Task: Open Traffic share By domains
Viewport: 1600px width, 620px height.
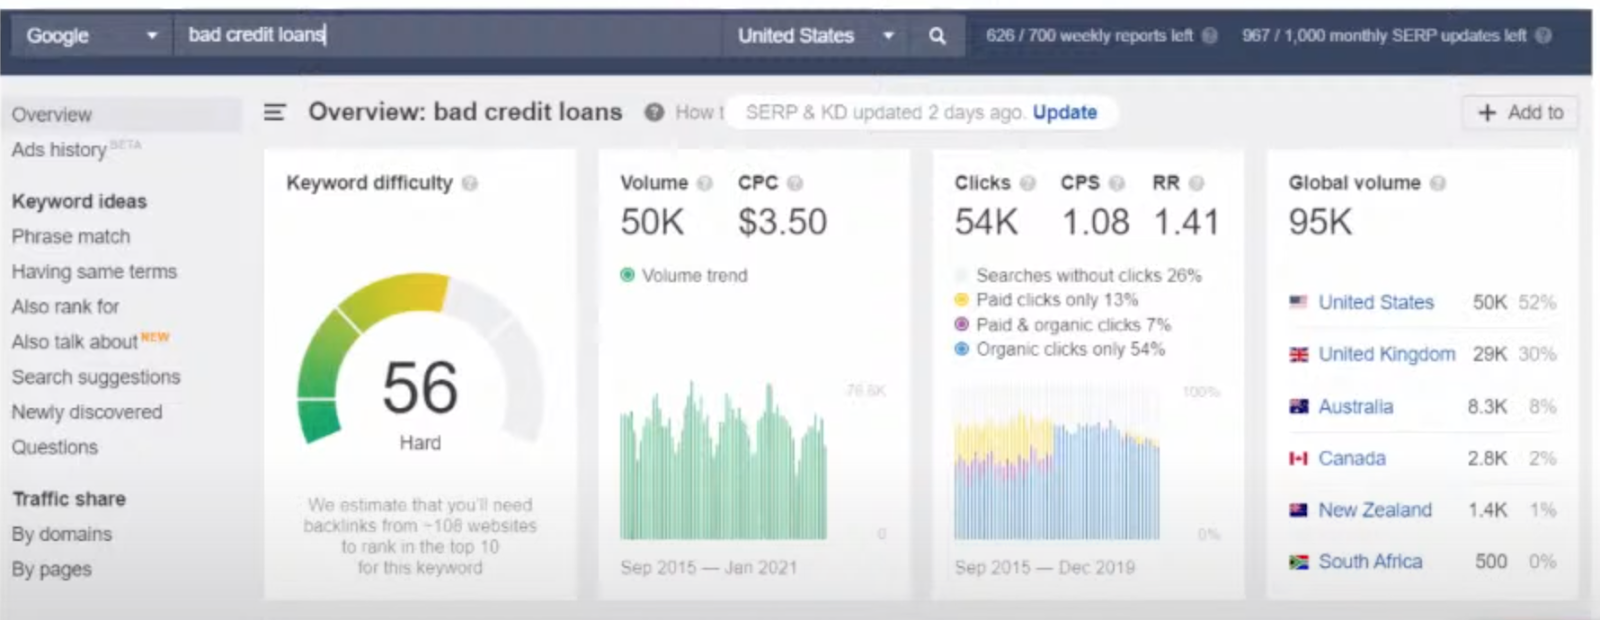Action: point(62,534)
